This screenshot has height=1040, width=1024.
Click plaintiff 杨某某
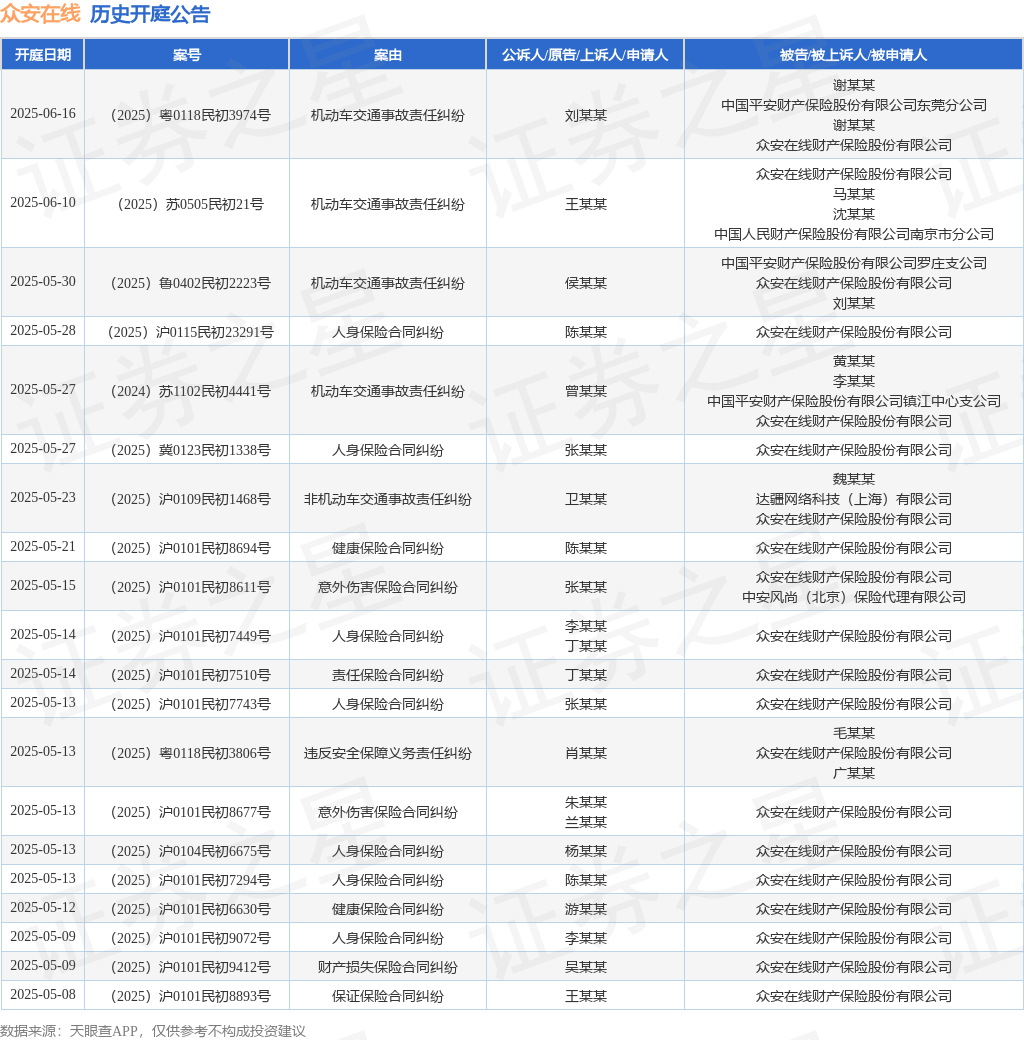point(586,852)
